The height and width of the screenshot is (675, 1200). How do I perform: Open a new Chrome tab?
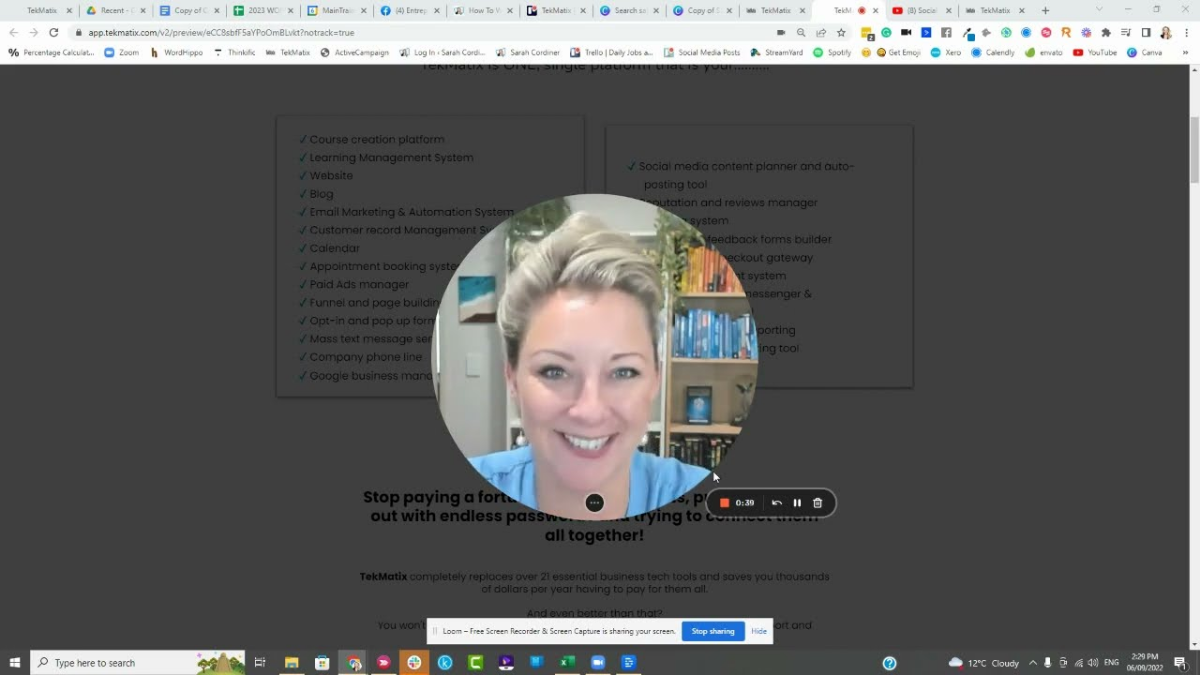point(1045,10)
